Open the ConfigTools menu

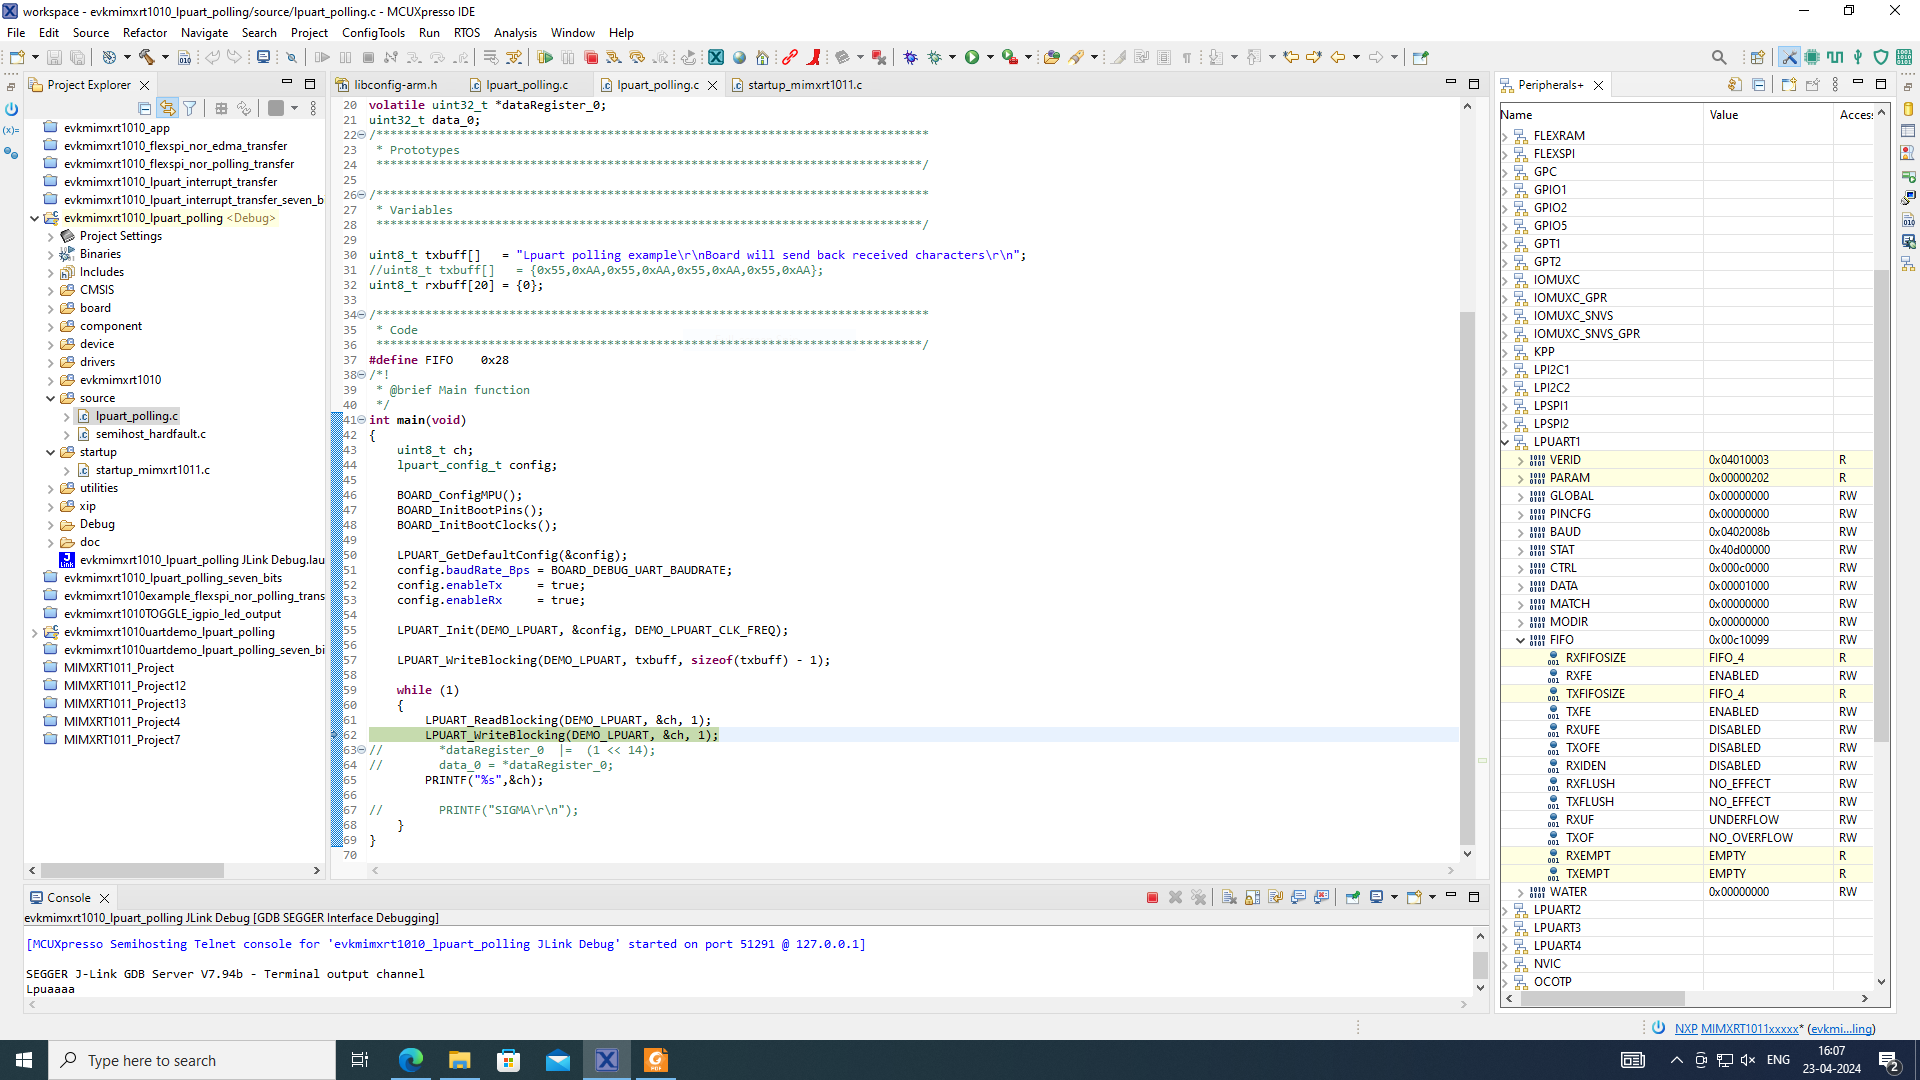(373, 32)
